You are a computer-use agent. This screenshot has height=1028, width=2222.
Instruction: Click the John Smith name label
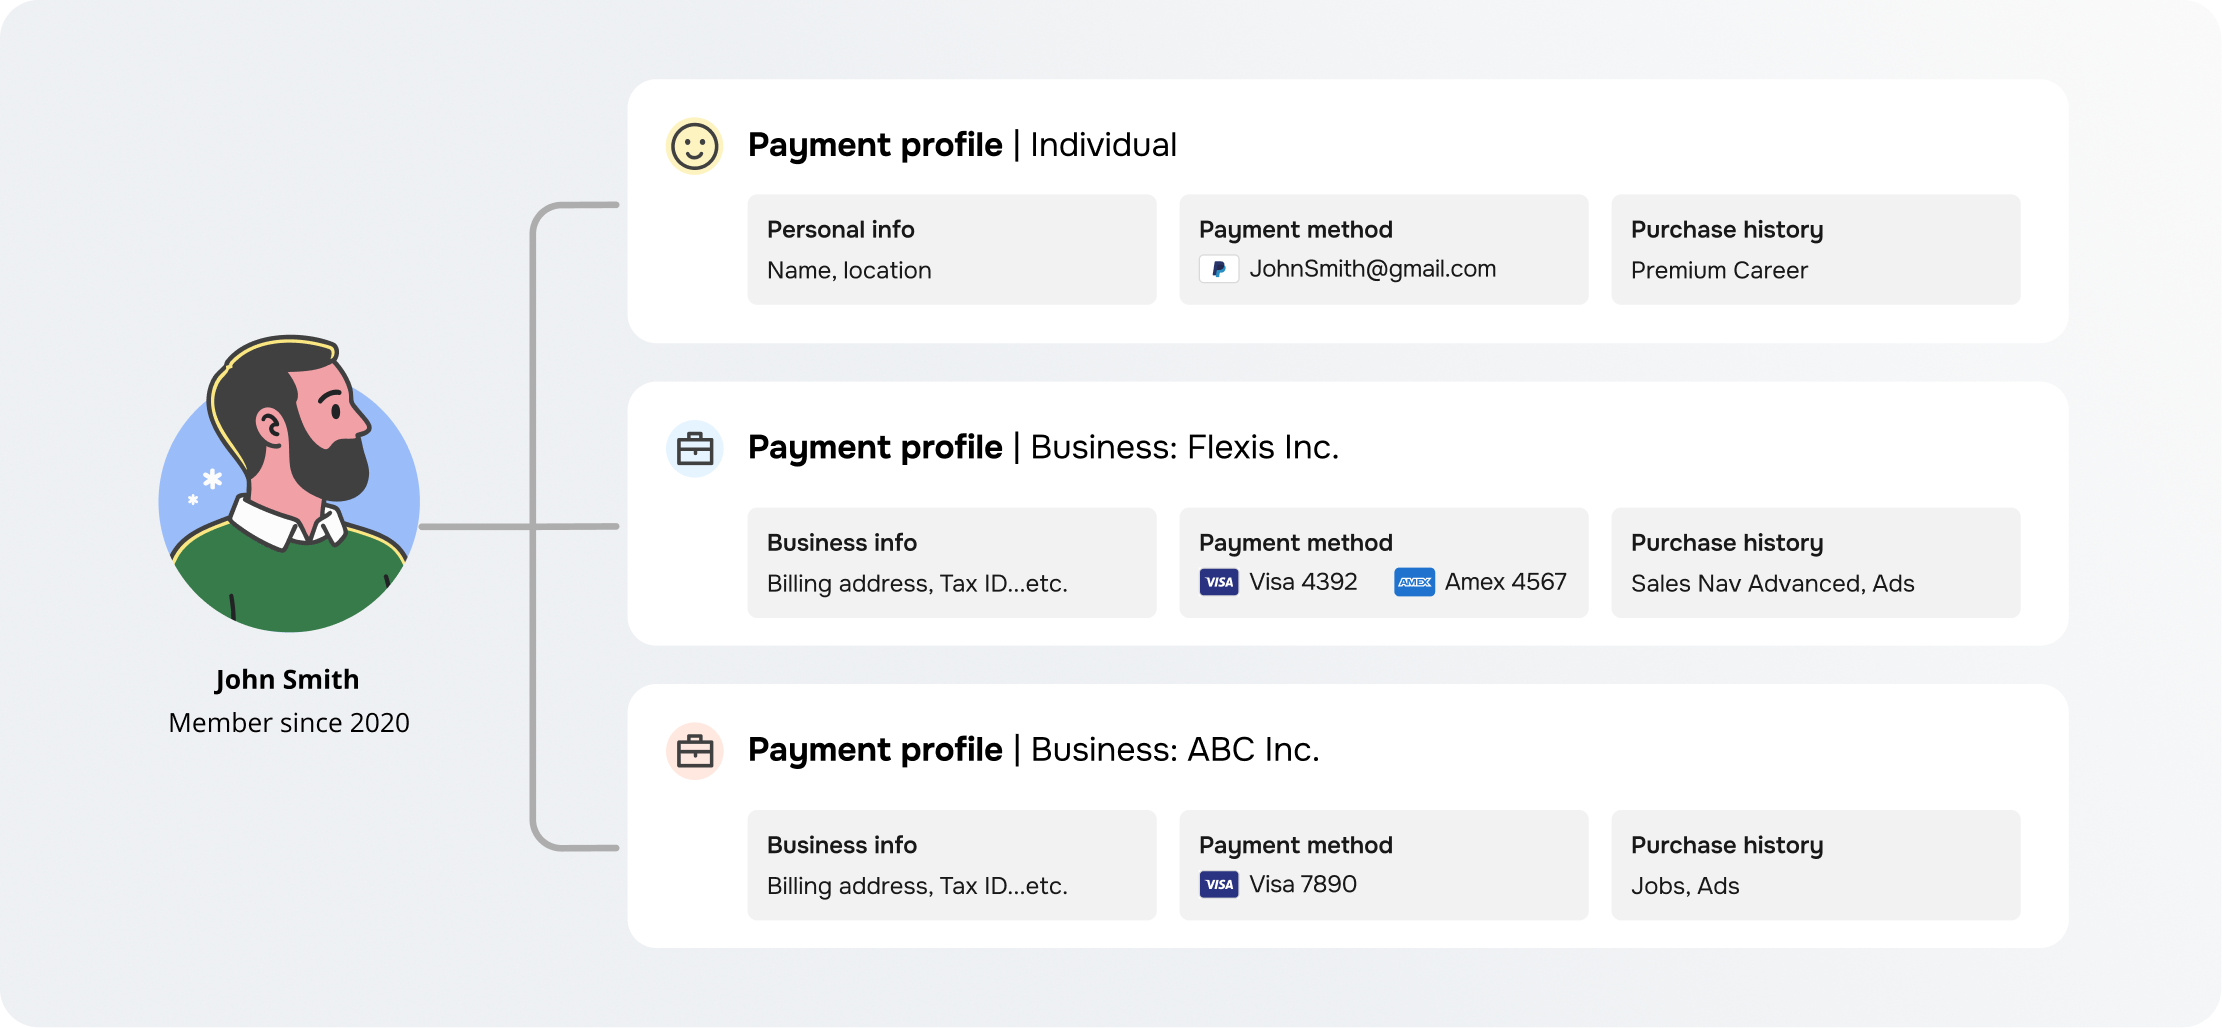pos(287,680)
